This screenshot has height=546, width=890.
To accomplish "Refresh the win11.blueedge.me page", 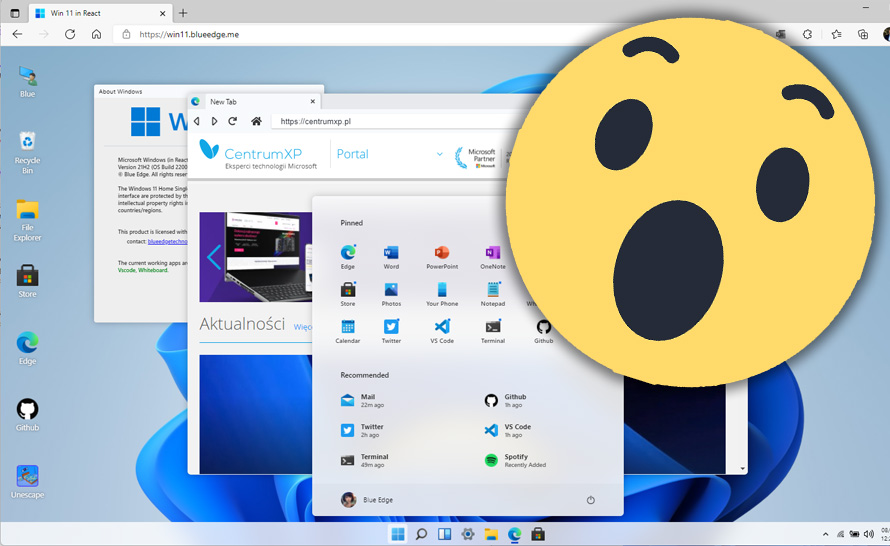I will (x=70, y=34).
